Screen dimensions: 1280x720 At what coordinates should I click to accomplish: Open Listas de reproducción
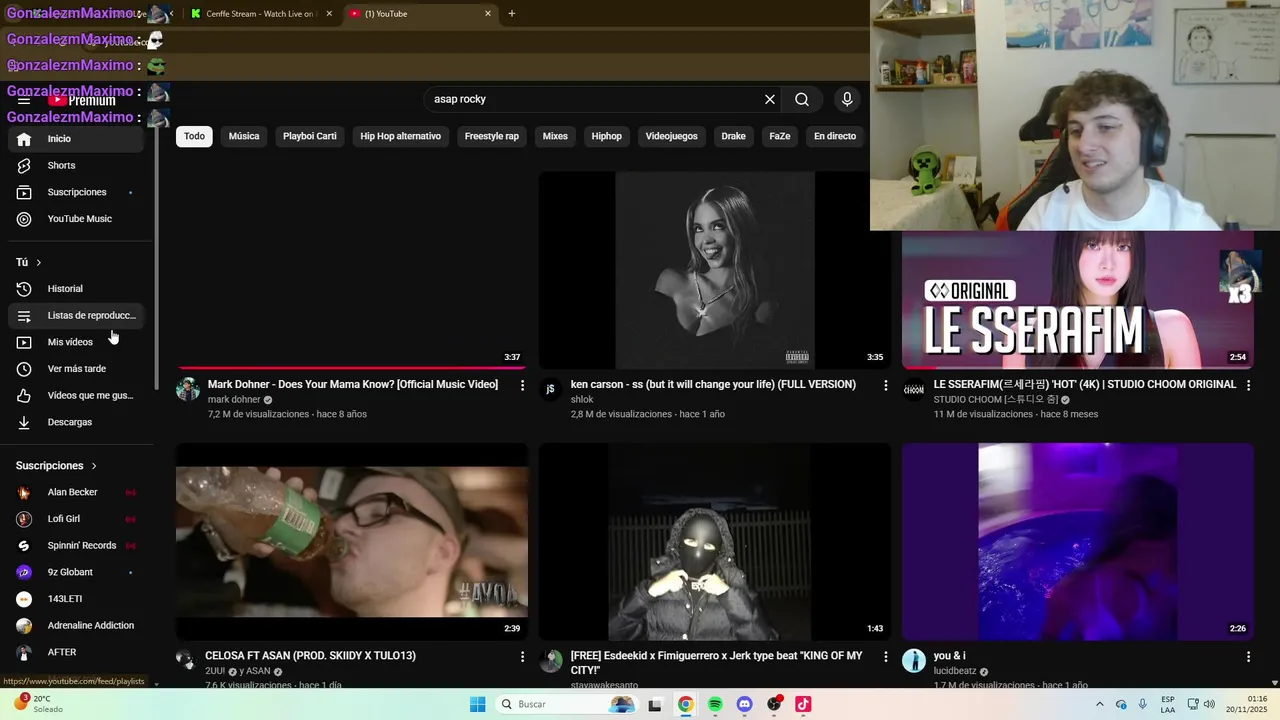point(77,315)
